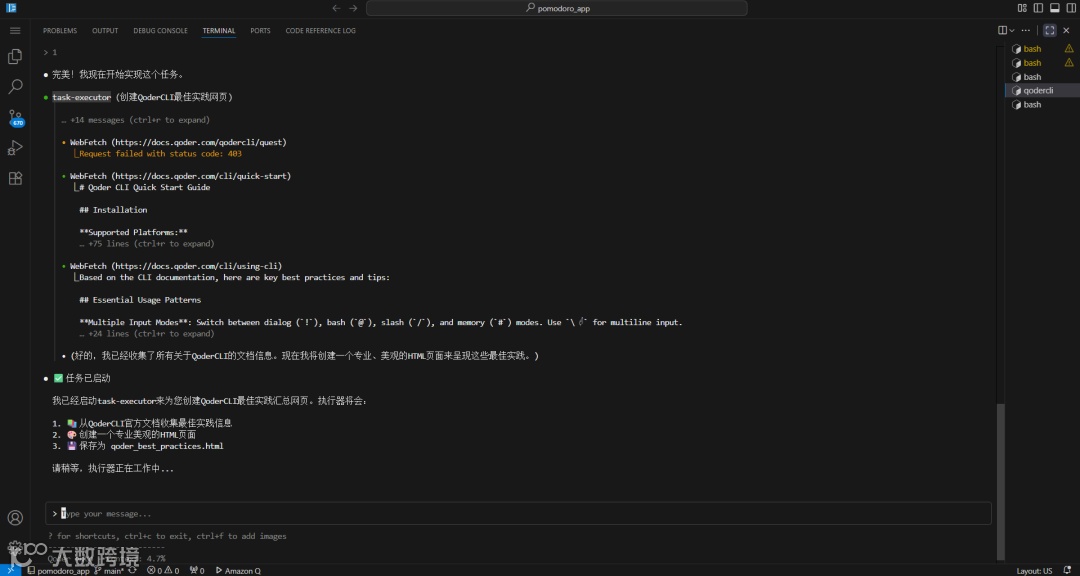Open the Search view in the activity bar
1080x576 pixels.
[14, 87]
